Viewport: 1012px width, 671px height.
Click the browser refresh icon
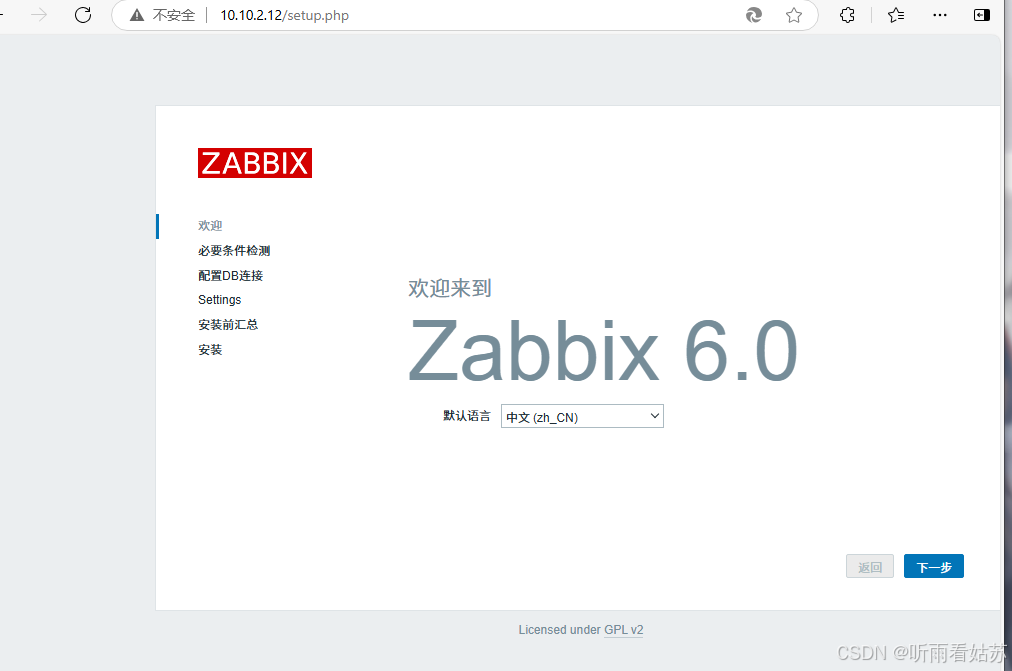83,15
